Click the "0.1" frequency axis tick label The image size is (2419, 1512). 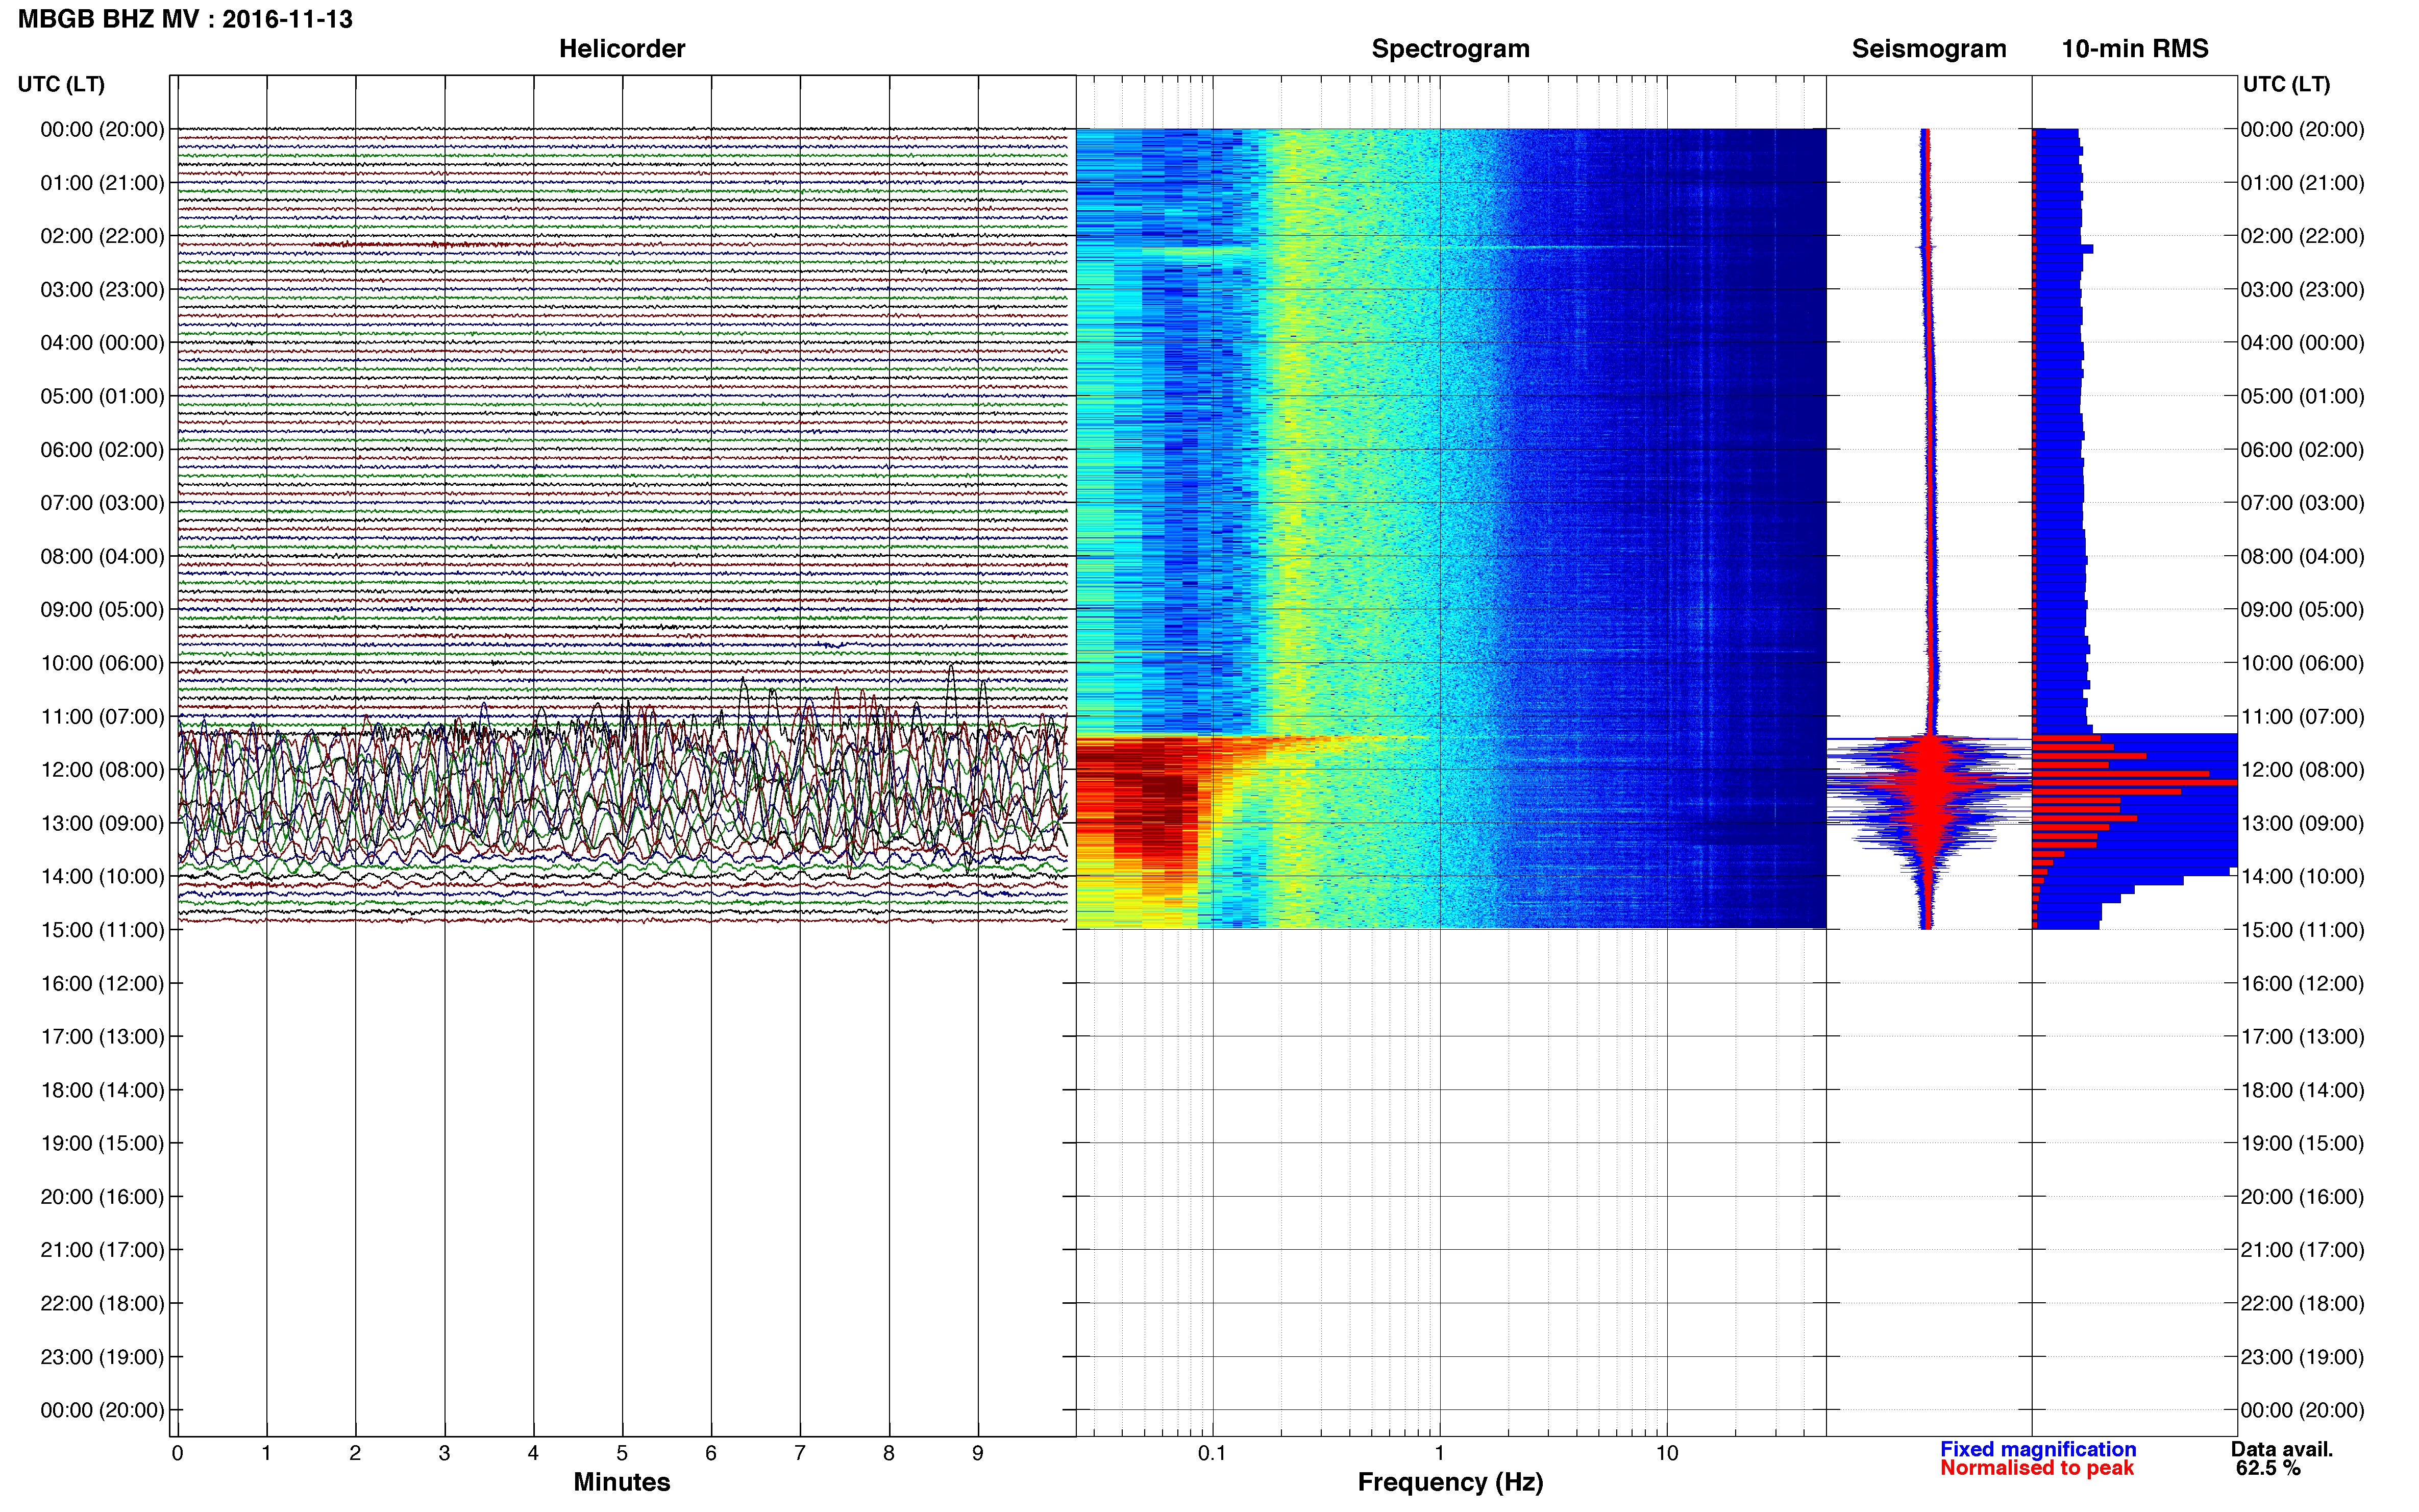coord(1212,1453)
